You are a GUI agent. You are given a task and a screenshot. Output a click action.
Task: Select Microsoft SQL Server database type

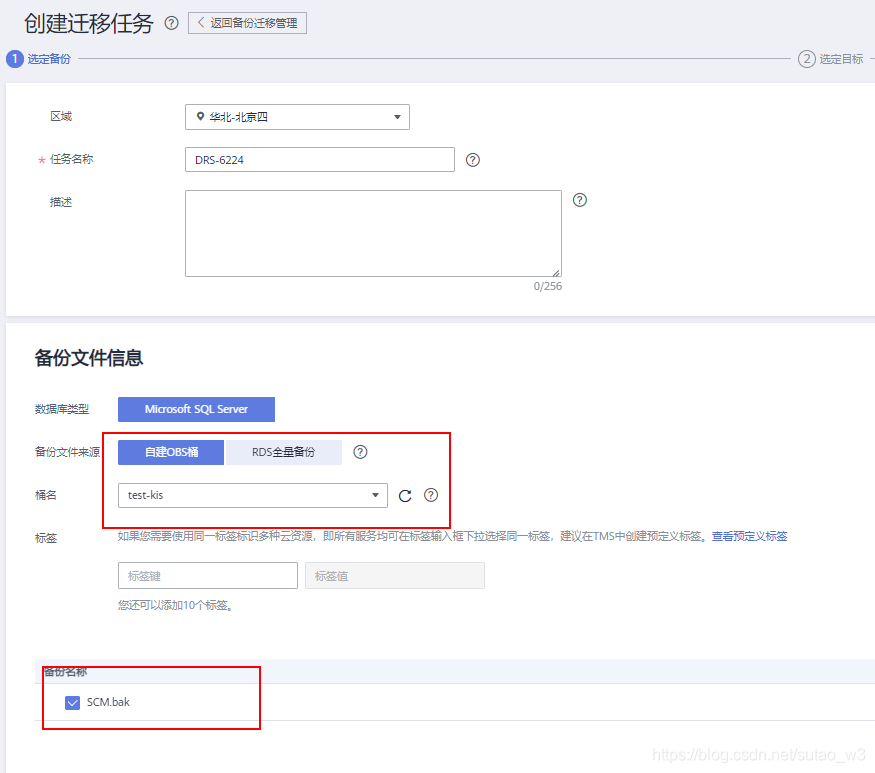[196, 409]
